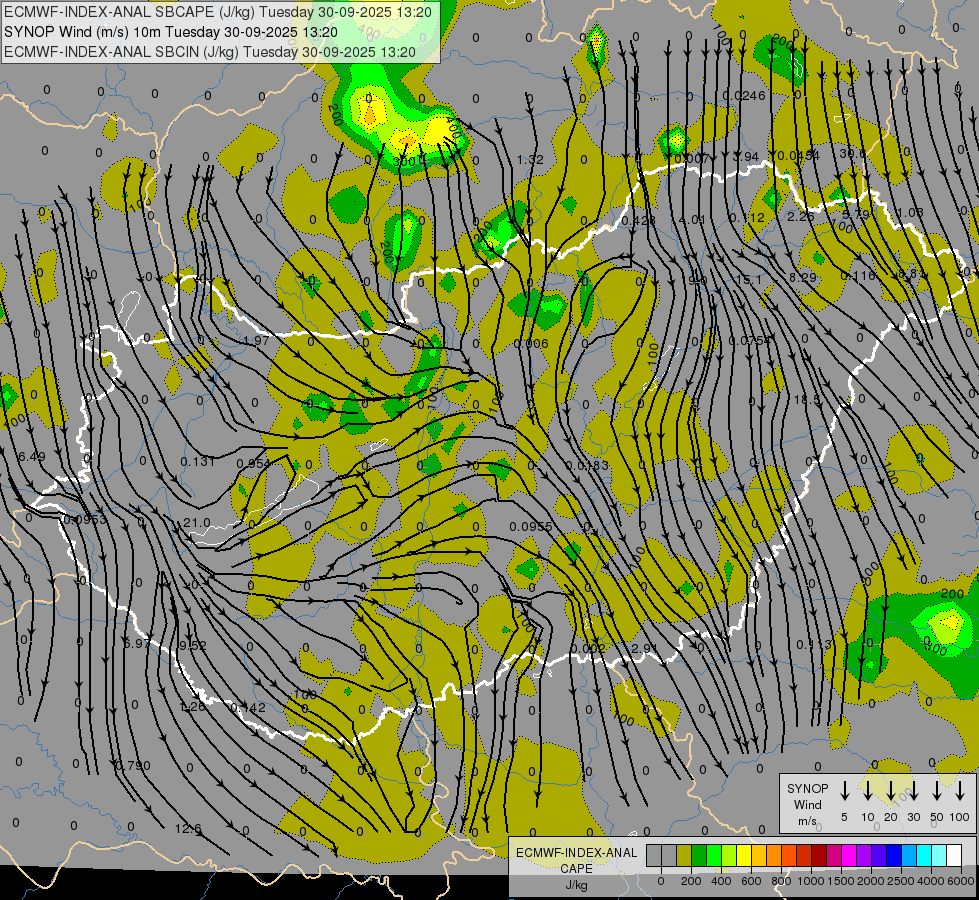Viewport: 979px width, 900px height.
Task: Select the 6.49 data value on map
Action: (32, 456)
